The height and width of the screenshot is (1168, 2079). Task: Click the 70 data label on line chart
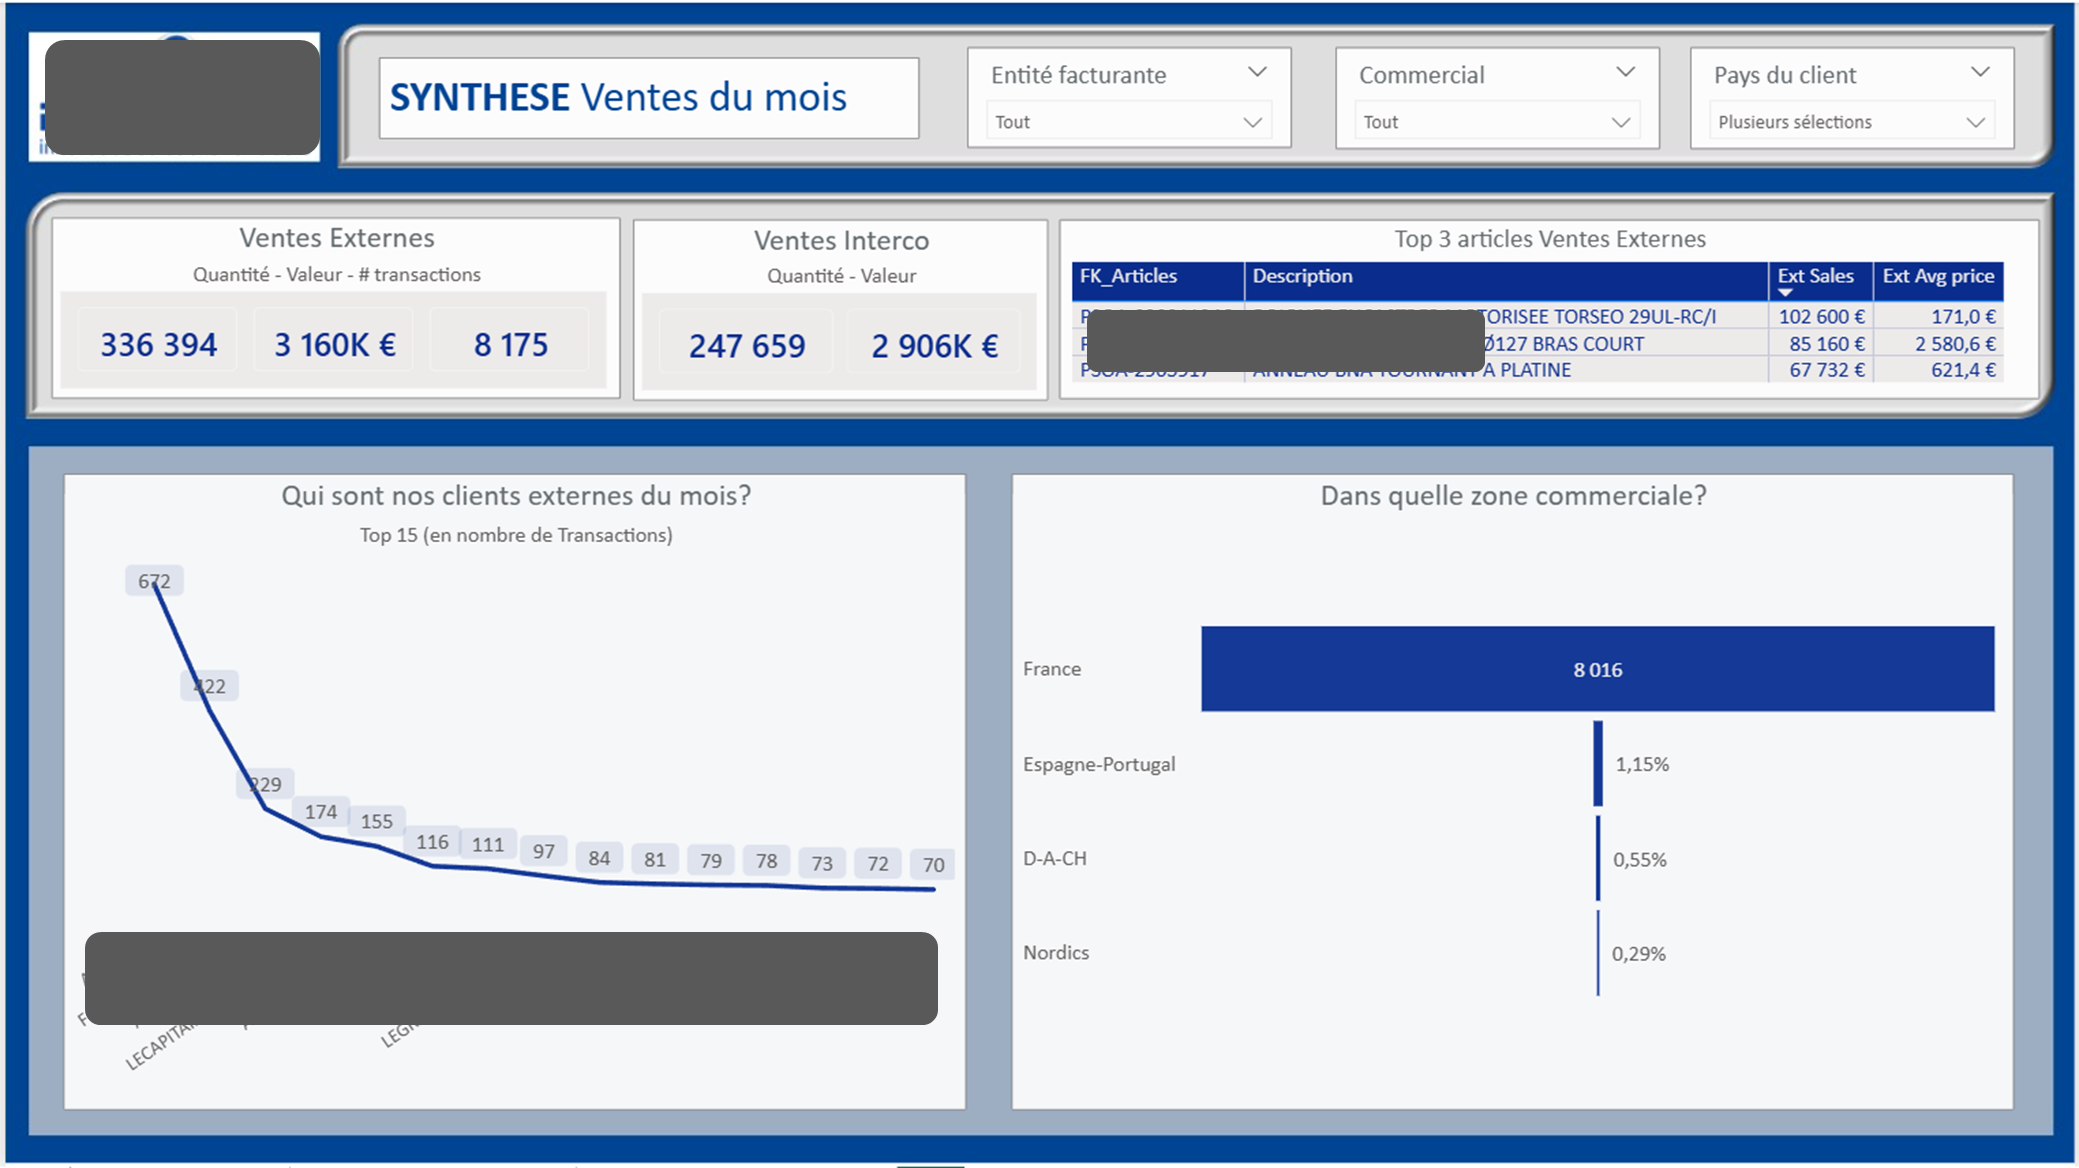point(933,865)
